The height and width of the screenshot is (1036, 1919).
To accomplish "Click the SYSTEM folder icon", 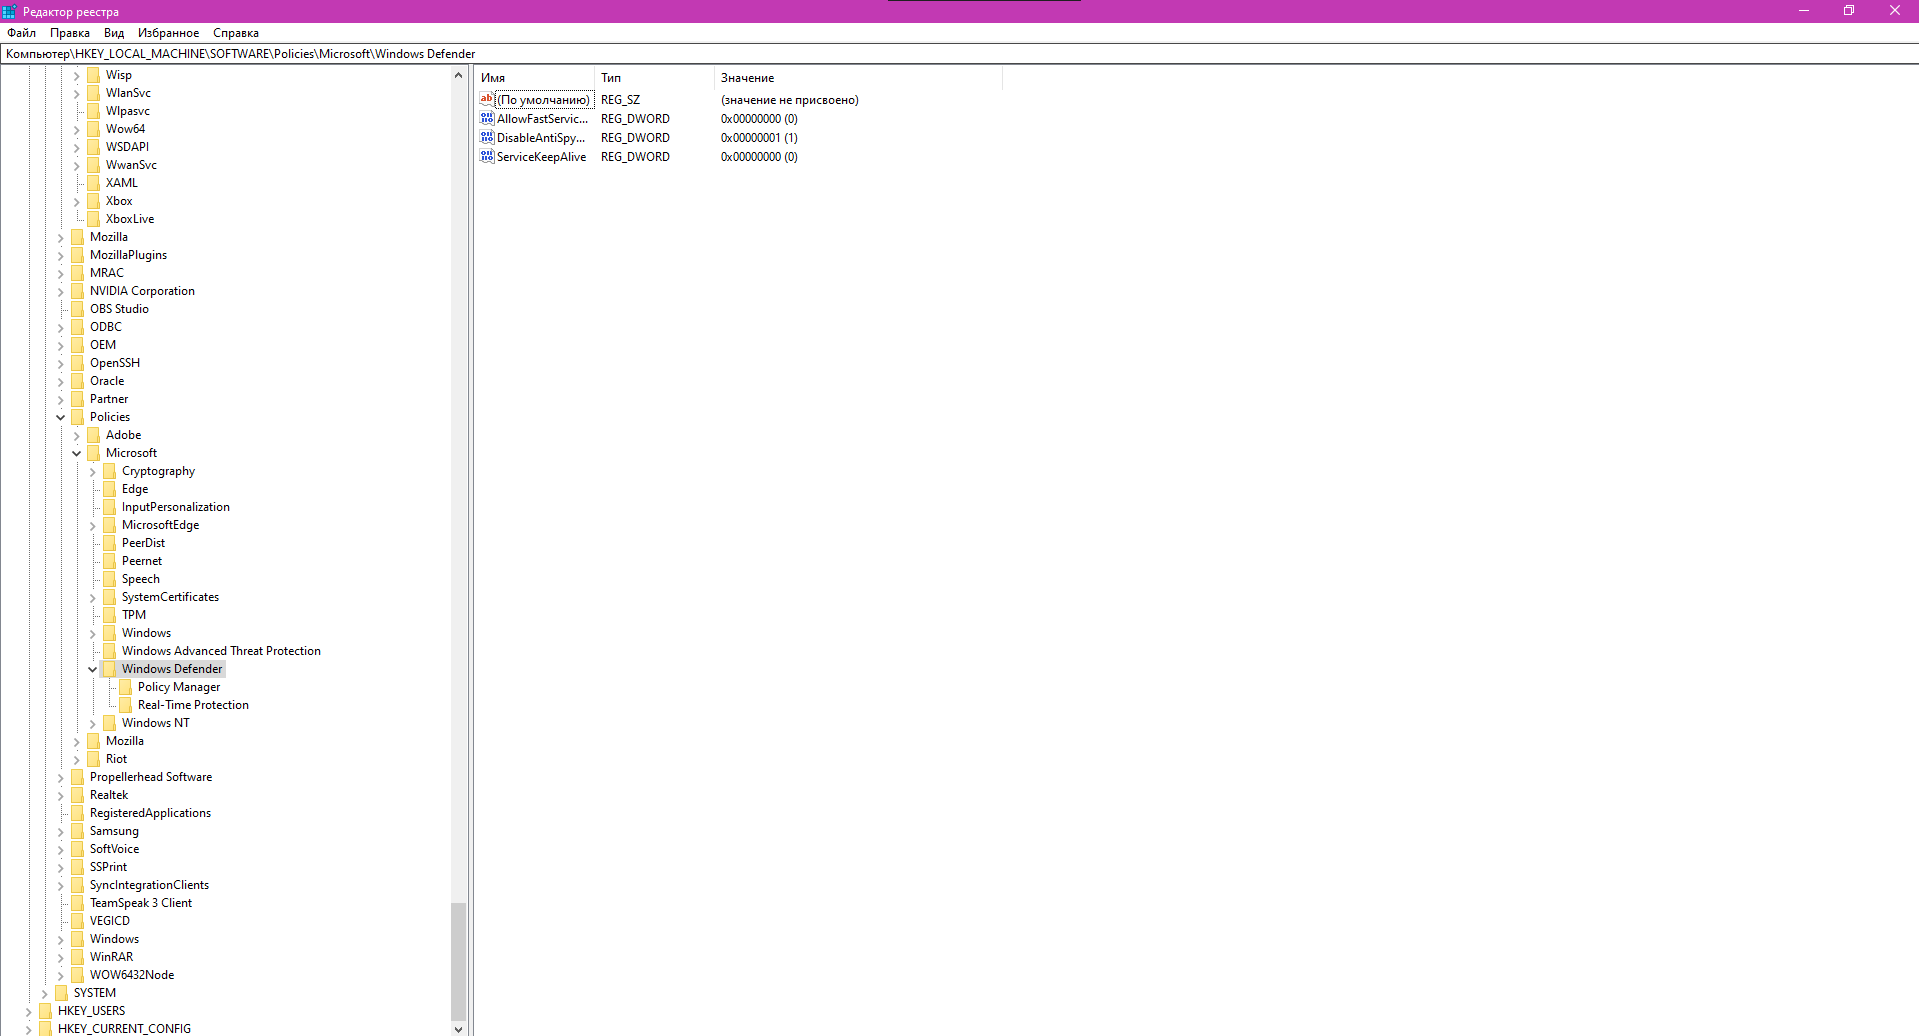I will pos(62,993).
